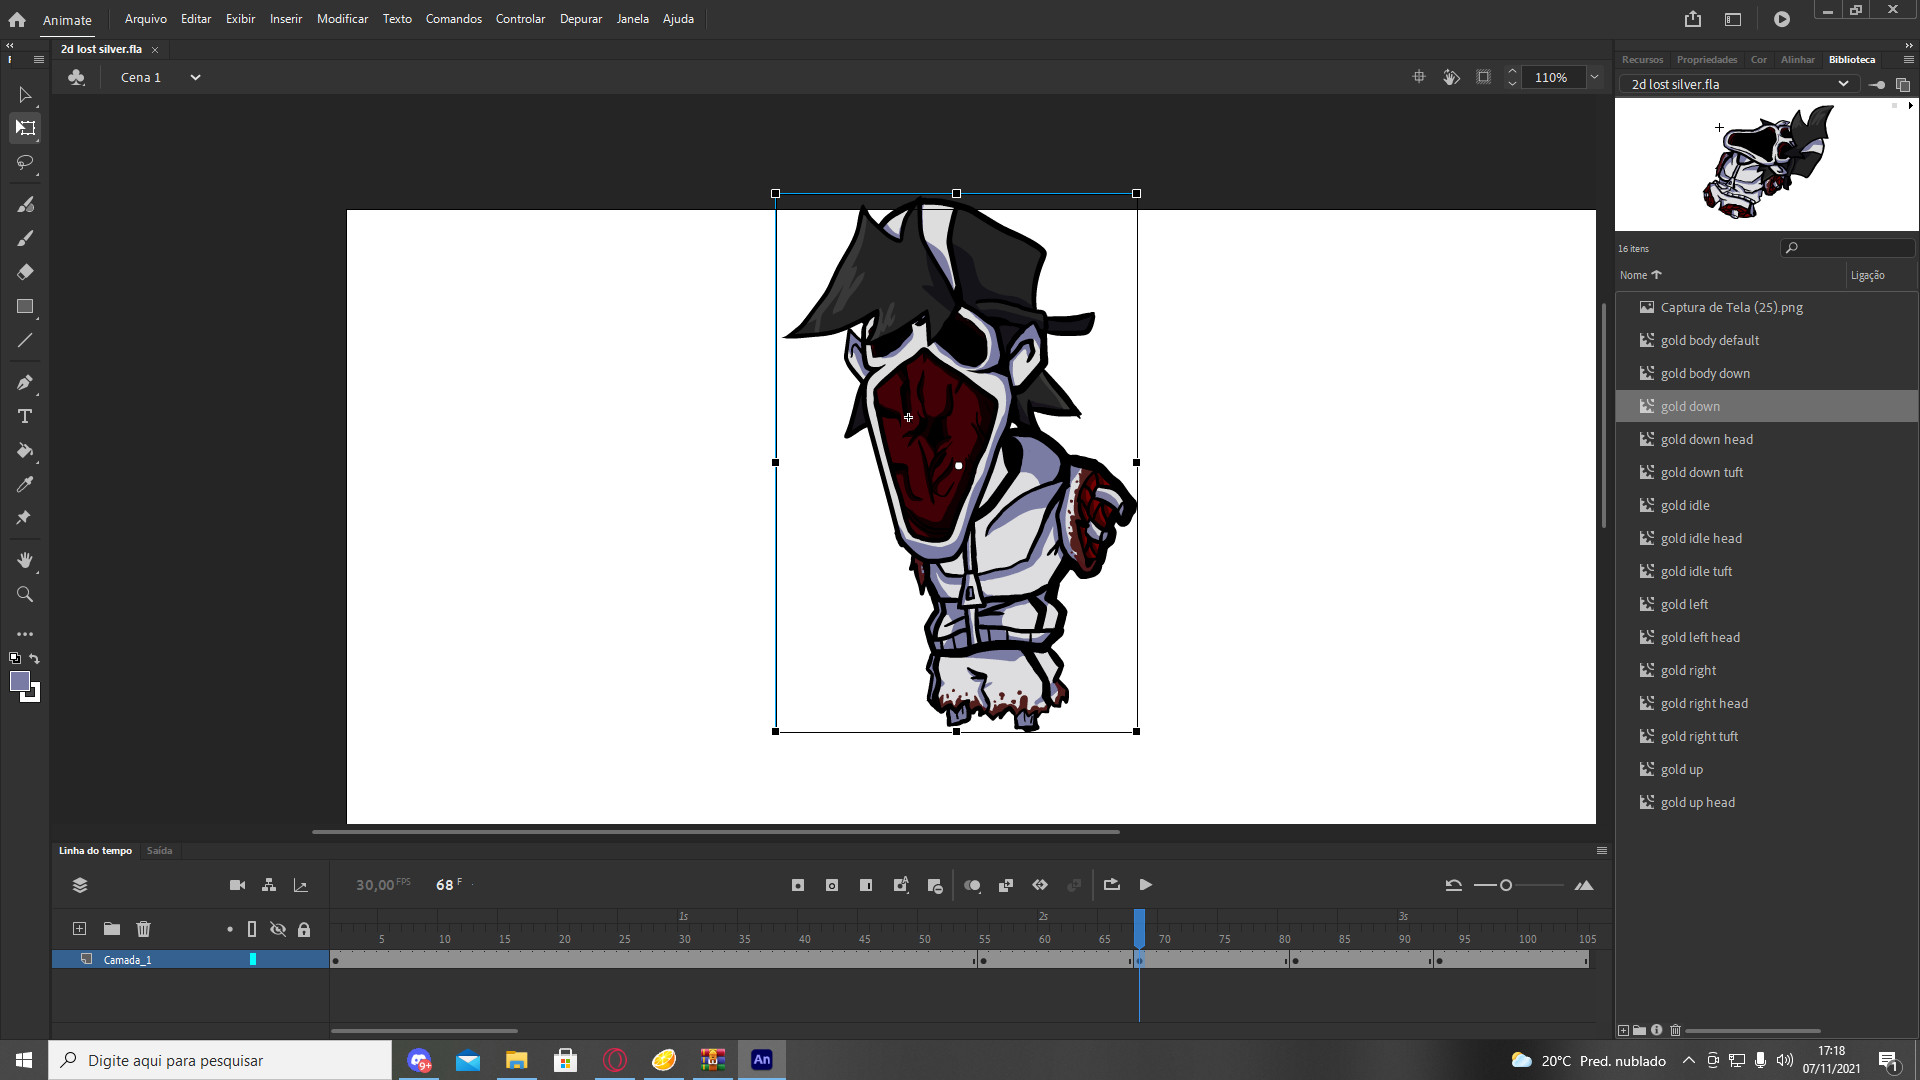Click the new layer icon in timeline
The height and width of the screenshot is (1080, 1920).
click(x=80, y=929)
